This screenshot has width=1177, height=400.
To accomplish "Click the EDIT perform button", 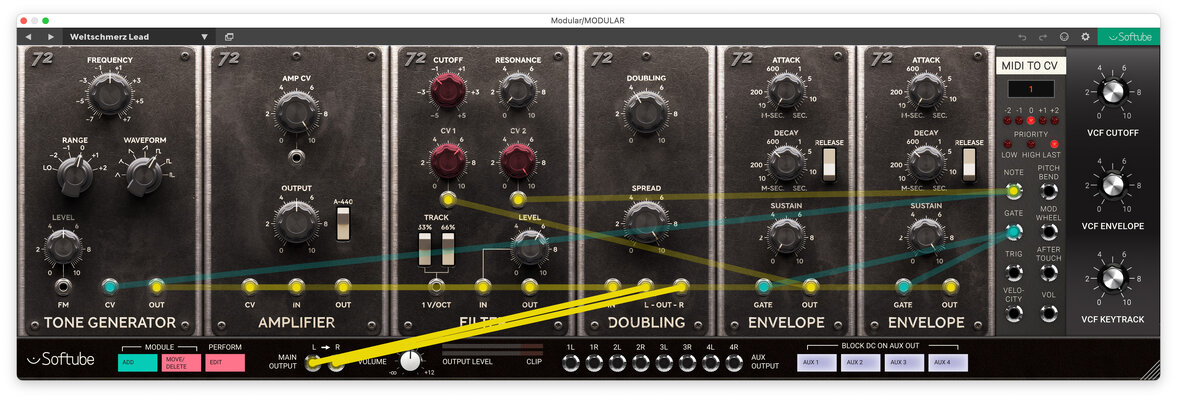I will pos(225,363).
